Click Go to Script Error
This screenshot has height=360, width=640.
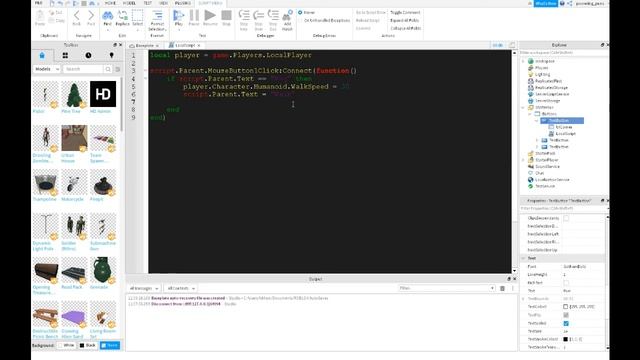[x=370, y=13]
